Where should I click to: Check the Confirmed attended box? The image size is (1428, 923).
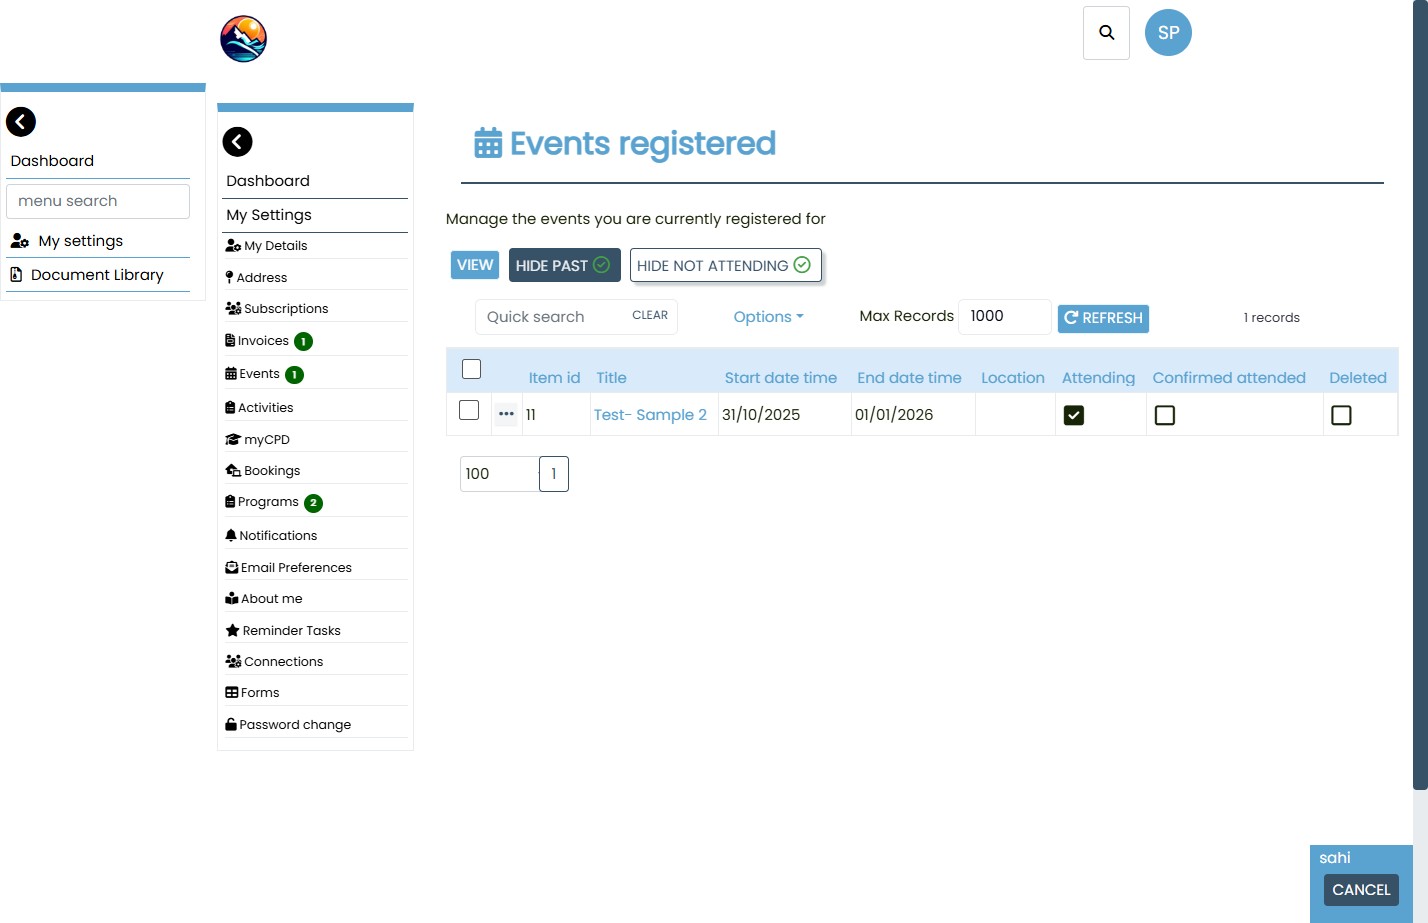[1164, 415]
